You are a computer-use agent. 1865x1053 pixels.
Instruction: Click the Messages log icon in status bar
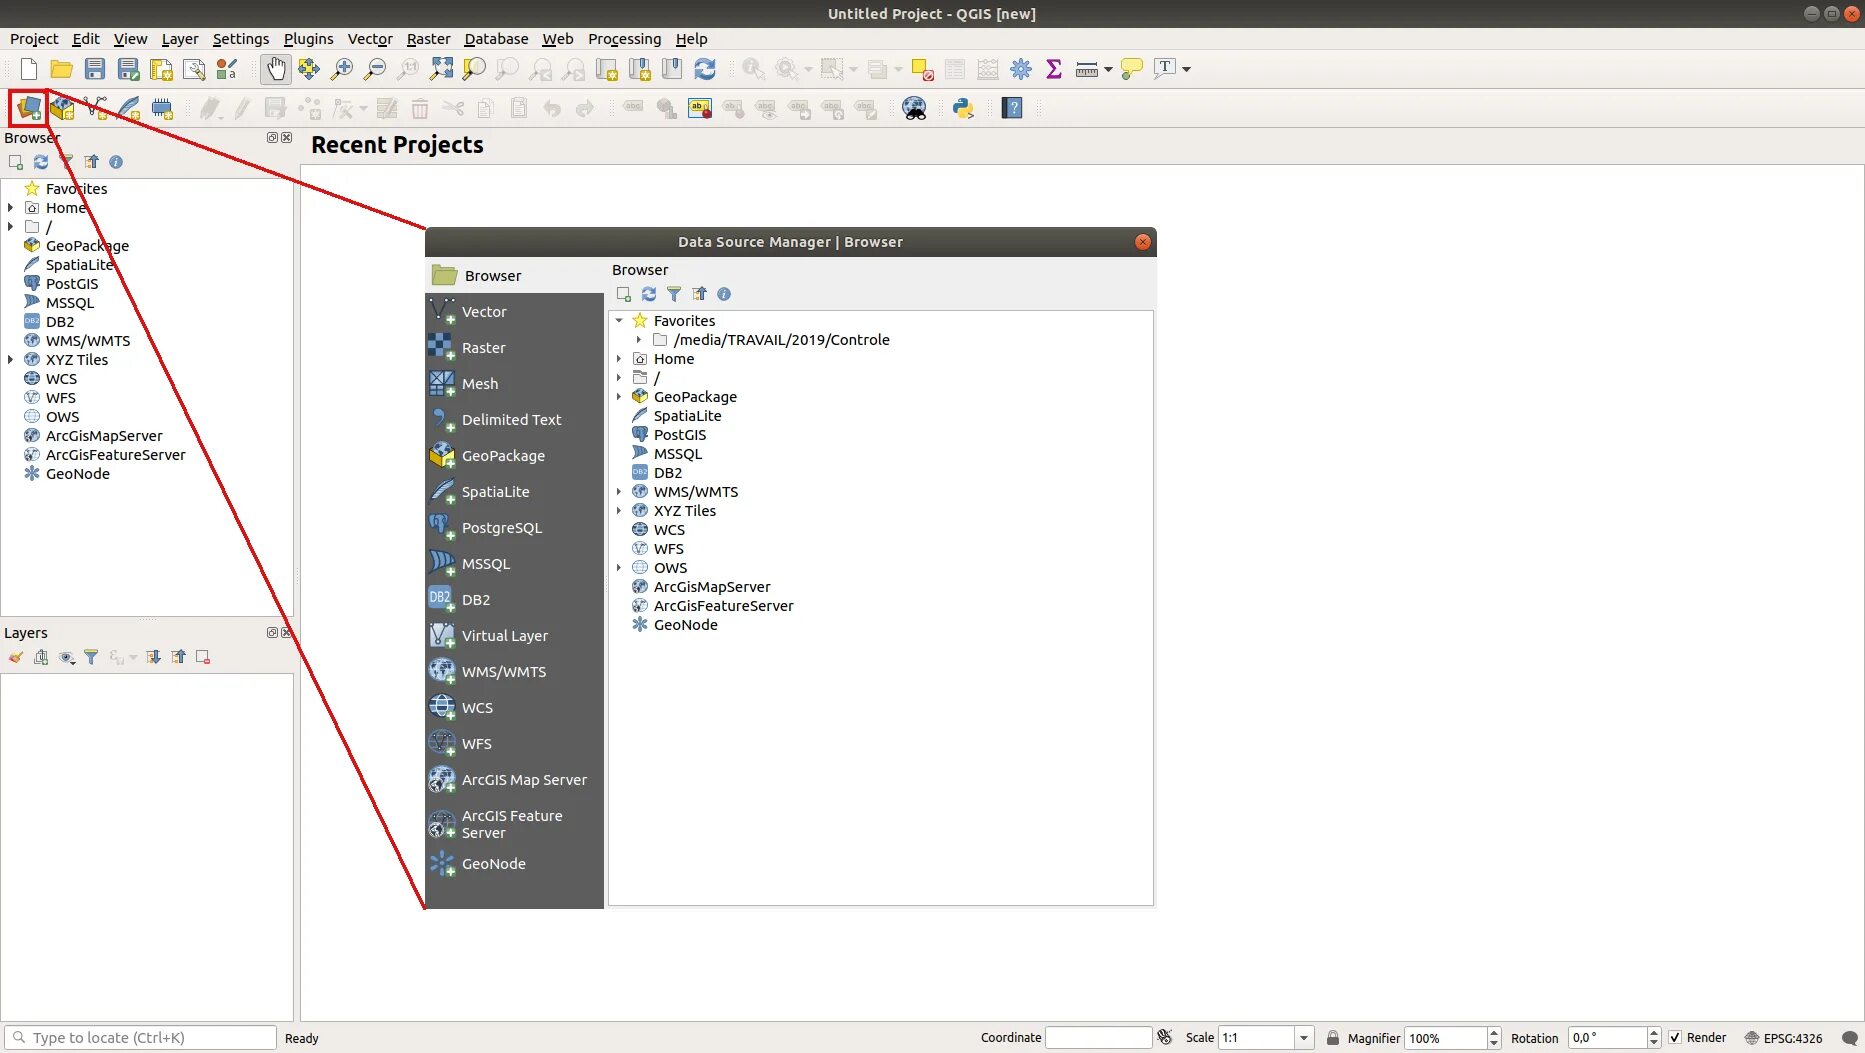click(x=1850, y=1038)
